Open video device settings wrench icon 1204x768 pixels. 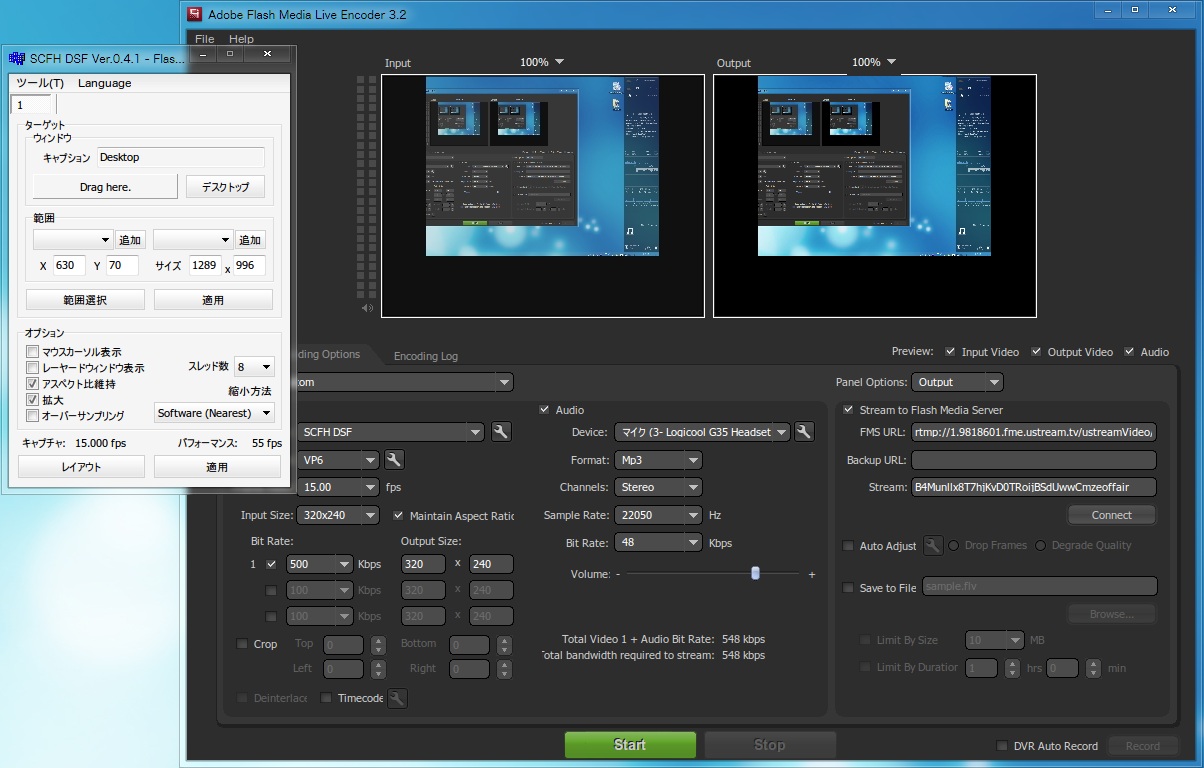coord(501,432)
